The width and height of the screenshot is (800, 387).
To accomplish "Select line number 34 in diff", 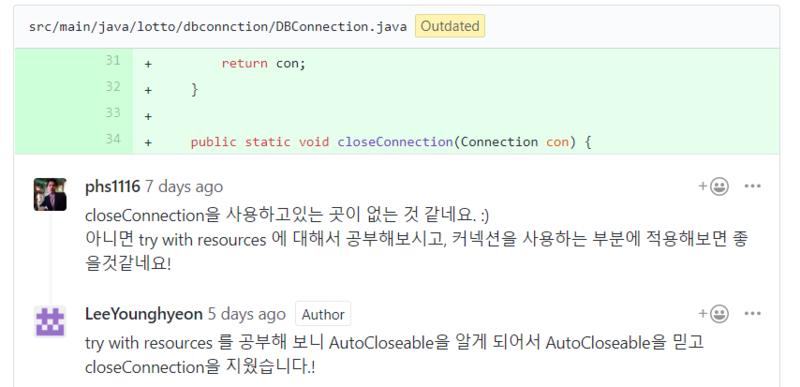I will [x=113, y=139].
